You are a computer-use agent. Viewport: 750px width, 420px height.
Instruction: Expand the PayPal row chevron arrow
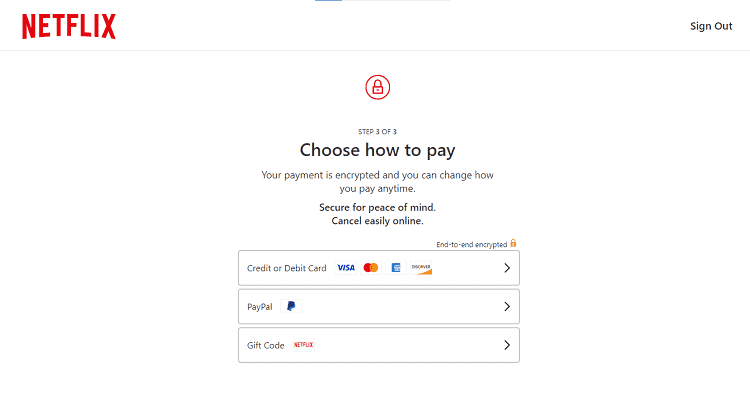[x=507, y=307]
